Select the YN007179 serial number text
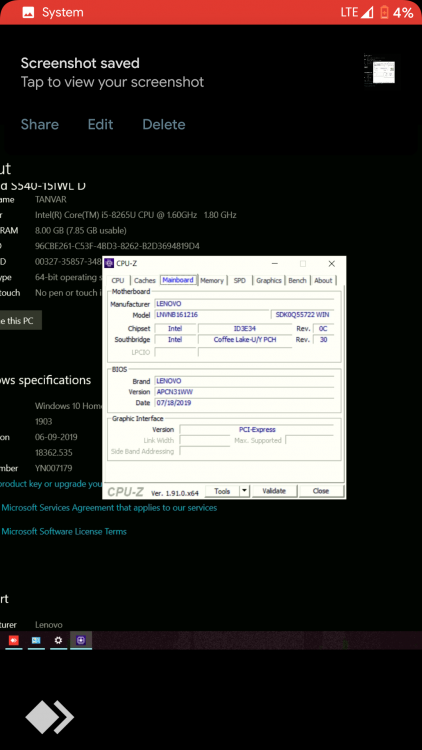This screenshot has width=422, height=750. pos(54,468)
